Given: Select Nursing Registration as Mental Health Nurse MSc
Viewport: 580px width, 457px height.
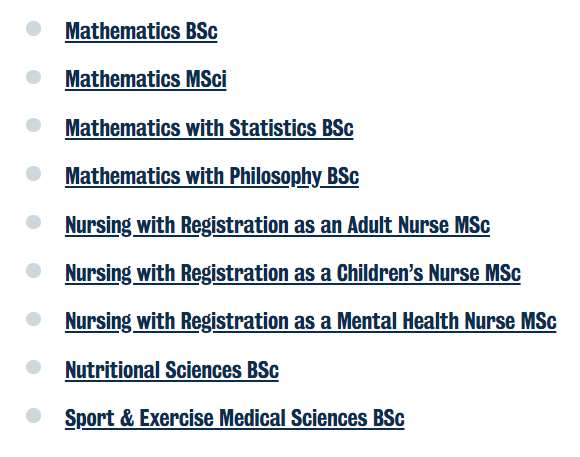Looking at the screenshot, I should click(x=310, y=321).
